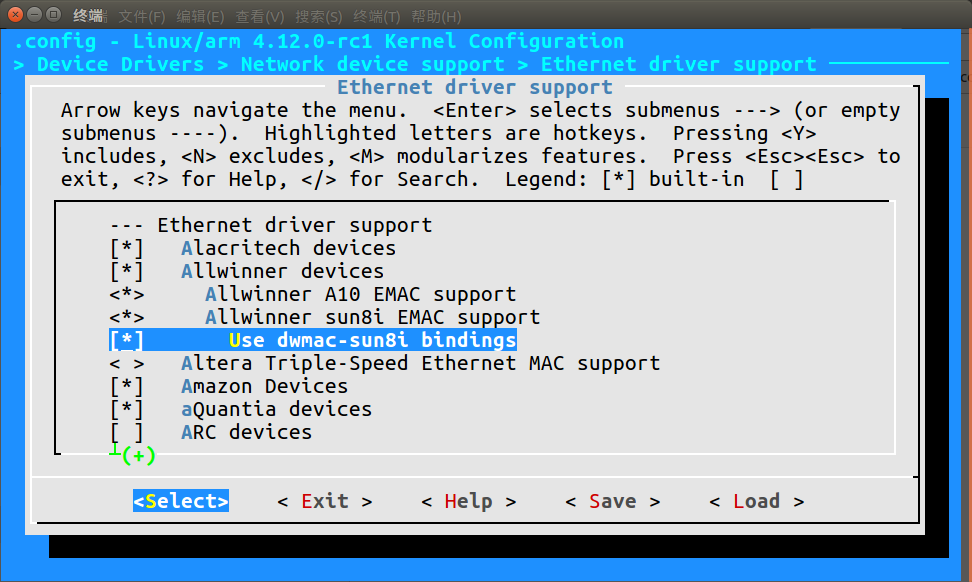This screenshot has width=972, height=582.
Task: Toggle Use dwmac-sun8i bindings checkbox
Action: (126, 340)
